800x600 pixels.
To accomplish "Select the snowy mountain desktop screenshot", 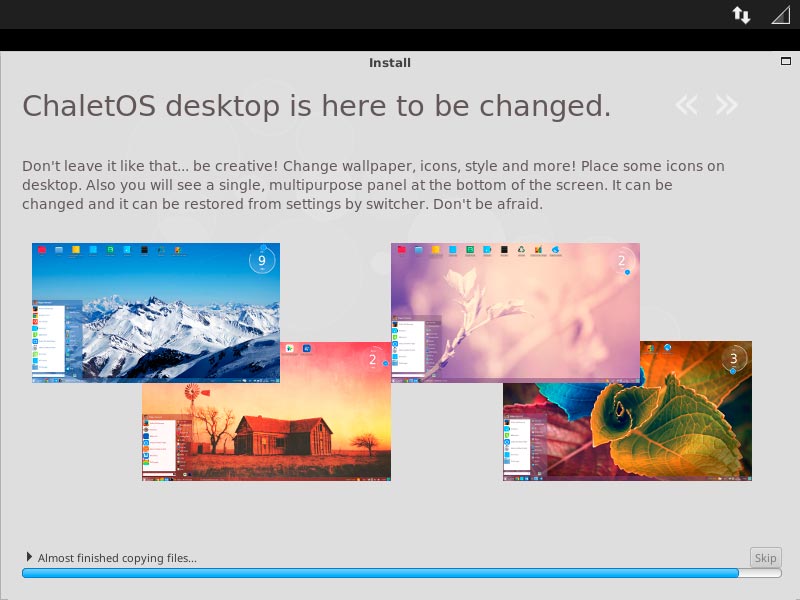I will 156,312.
